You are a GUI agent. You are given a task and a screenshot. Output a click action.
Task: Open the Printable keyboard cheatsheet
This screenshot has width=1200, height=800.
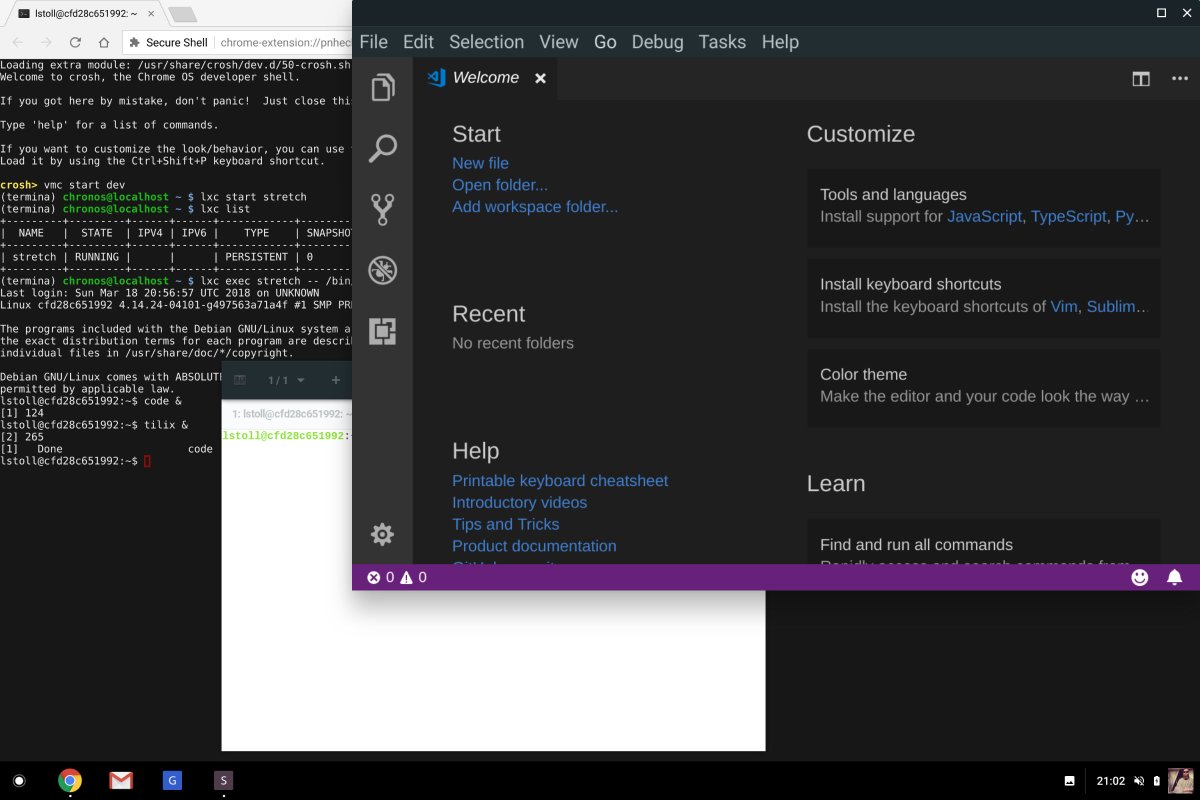[x=560, y=480]
